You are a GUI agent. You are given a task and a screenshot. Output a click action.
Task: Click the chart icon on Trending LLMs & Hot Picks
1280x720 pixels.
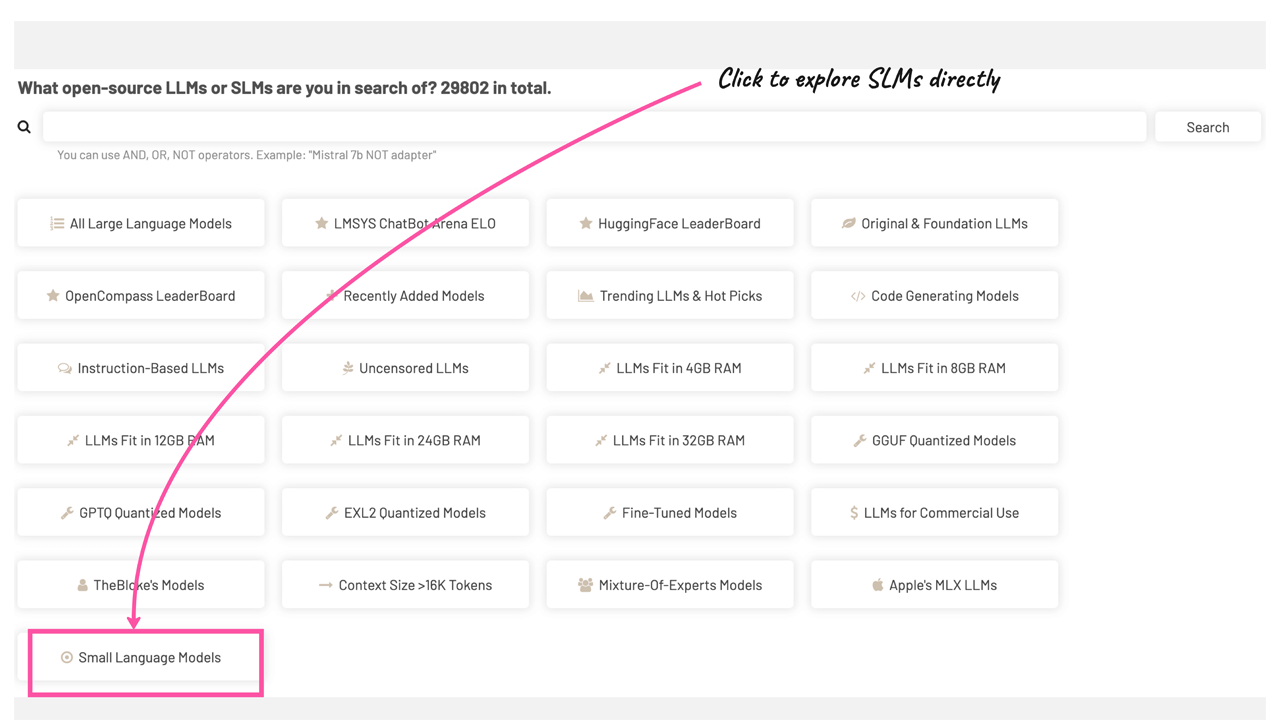pos(586,296)
